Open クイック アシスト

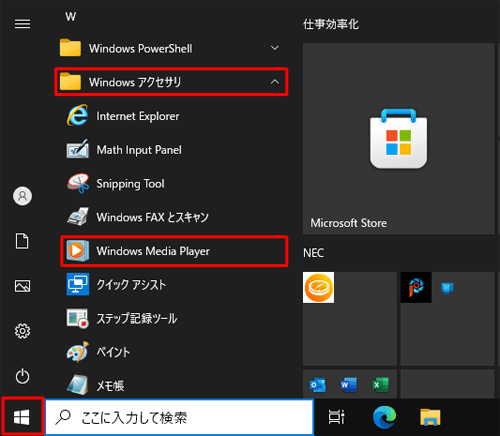[170, 284]
